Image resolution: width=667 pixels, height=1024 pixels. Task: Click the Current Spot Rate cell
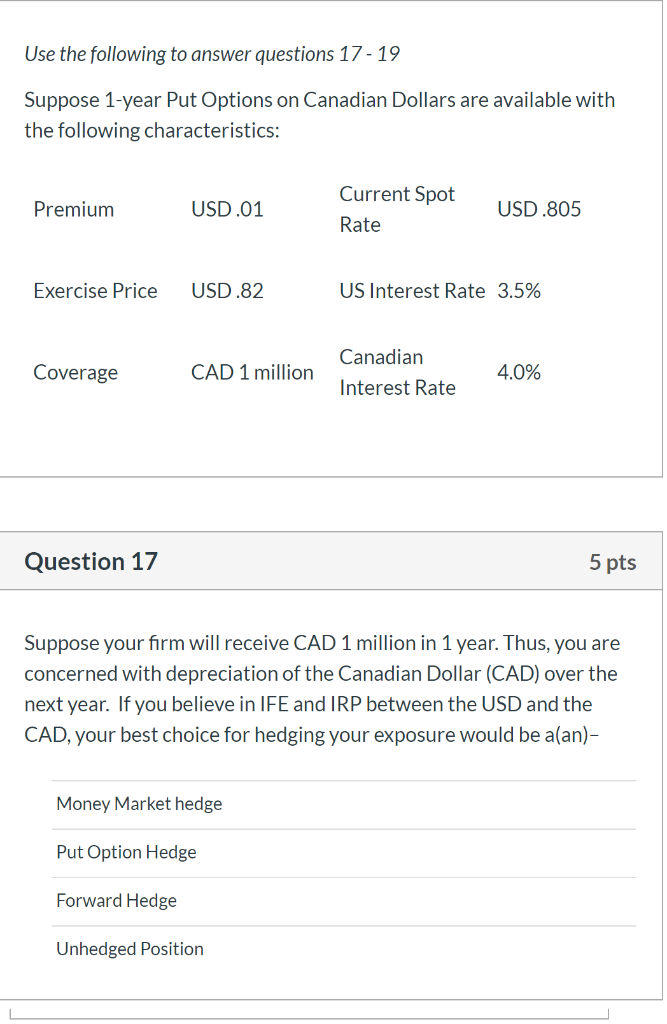pyautogui.click(x=397, y=209)
